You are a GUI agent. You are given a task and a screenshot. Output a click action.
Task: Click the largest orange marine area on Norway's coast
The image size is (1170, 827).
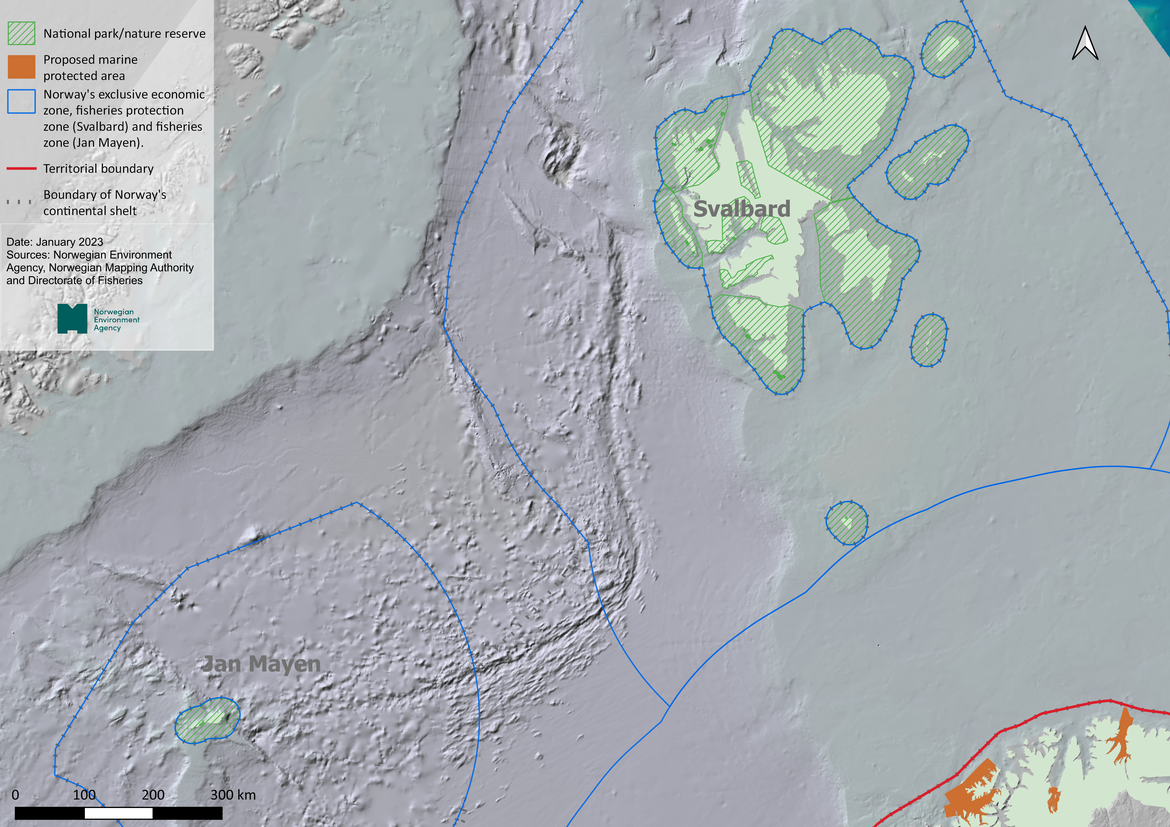coord(970,790)
